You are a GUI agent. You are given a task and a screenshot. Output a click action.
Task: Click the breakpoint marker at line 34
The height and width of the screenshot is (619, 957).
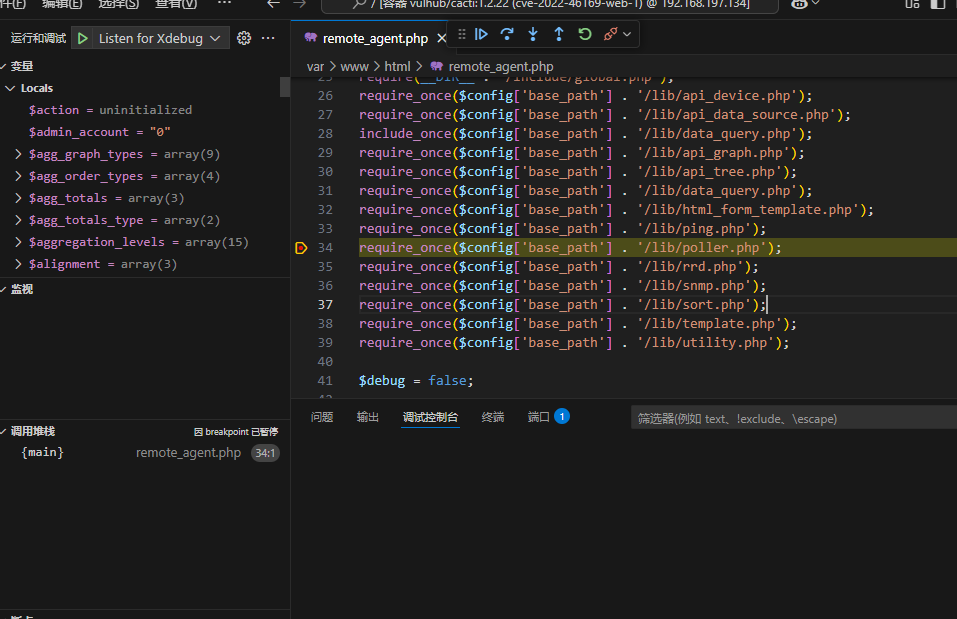[301, 248]
